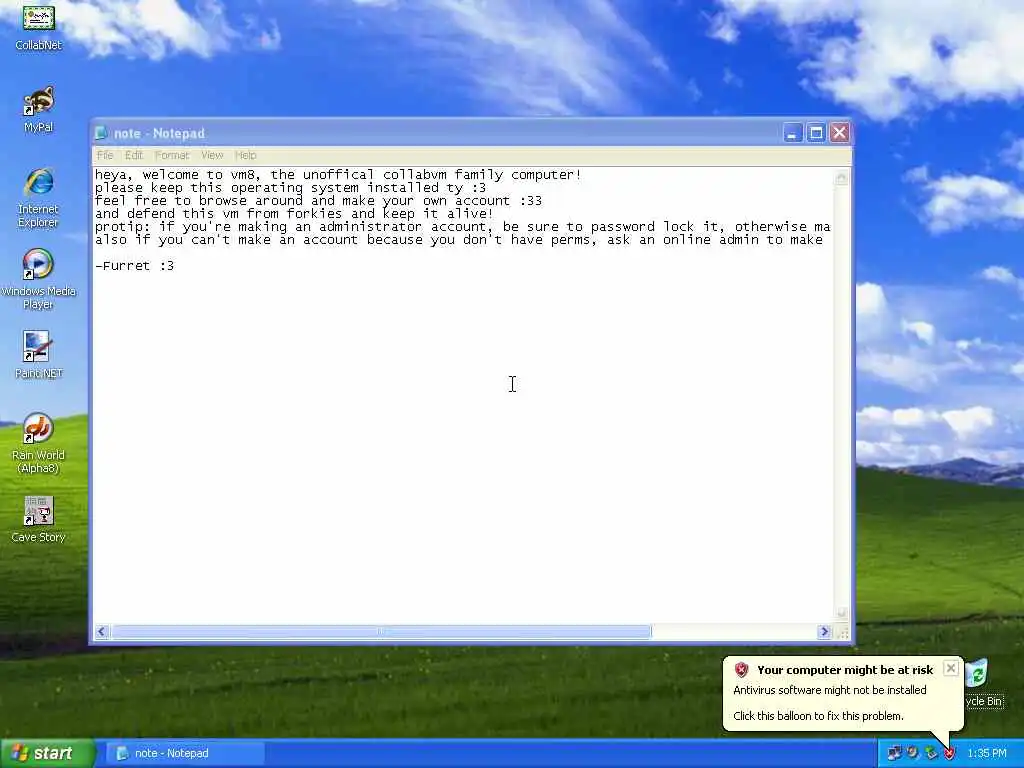Click the vertical scrollbar down arrow
This screenshot has width=1024, height=768.
(x=841, y=613)
